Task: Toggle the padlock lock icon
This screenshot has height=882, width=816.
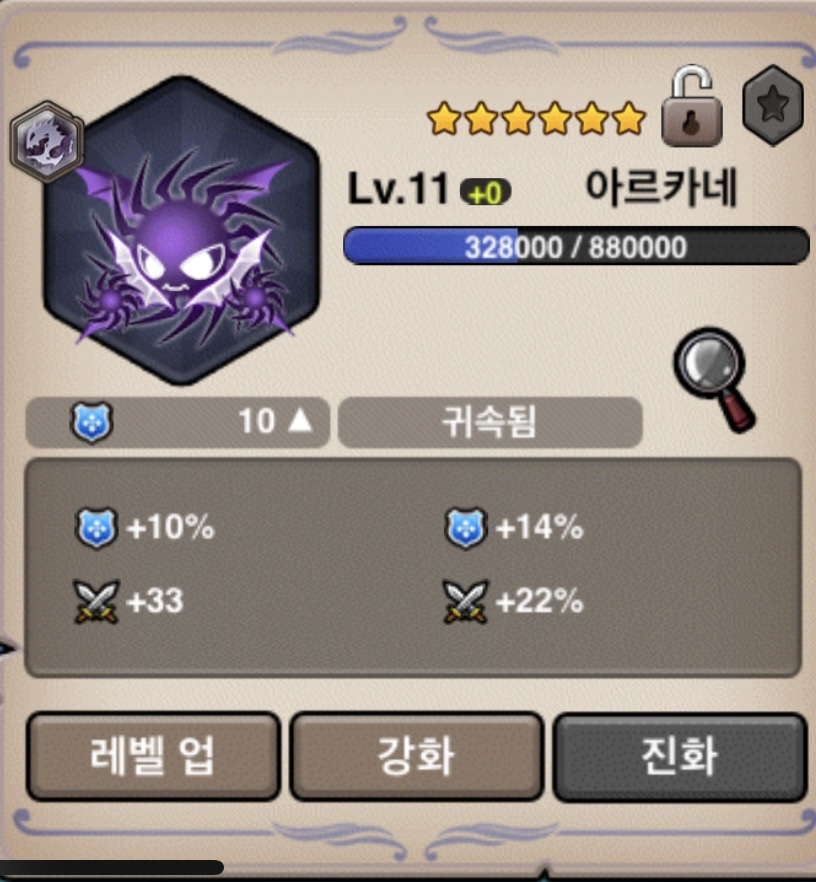Action: click(691, 106)
